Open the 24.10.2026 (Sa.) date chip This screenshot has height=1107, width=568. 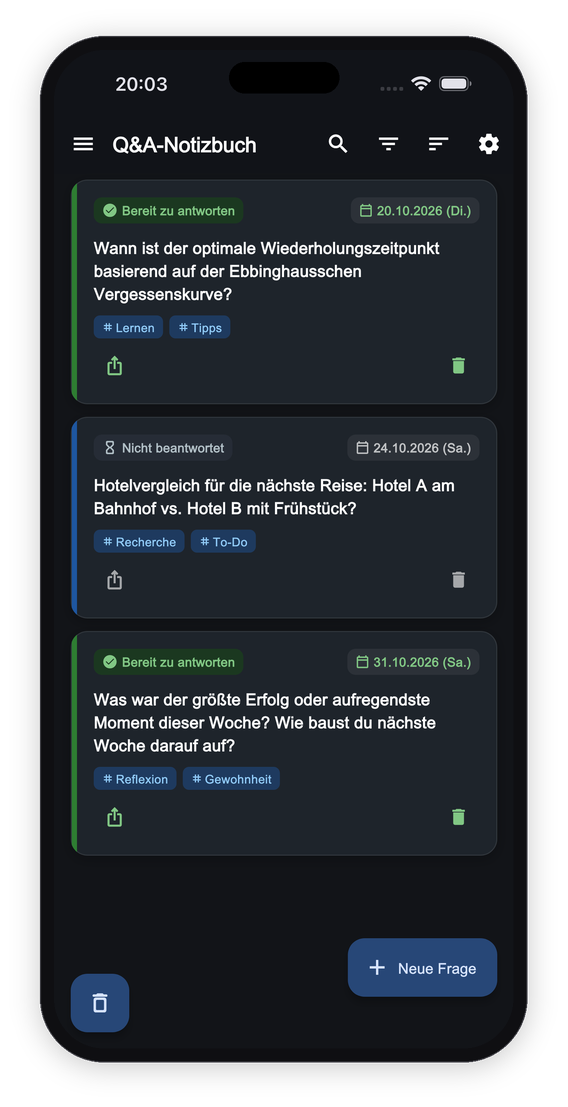pos(413,448)
